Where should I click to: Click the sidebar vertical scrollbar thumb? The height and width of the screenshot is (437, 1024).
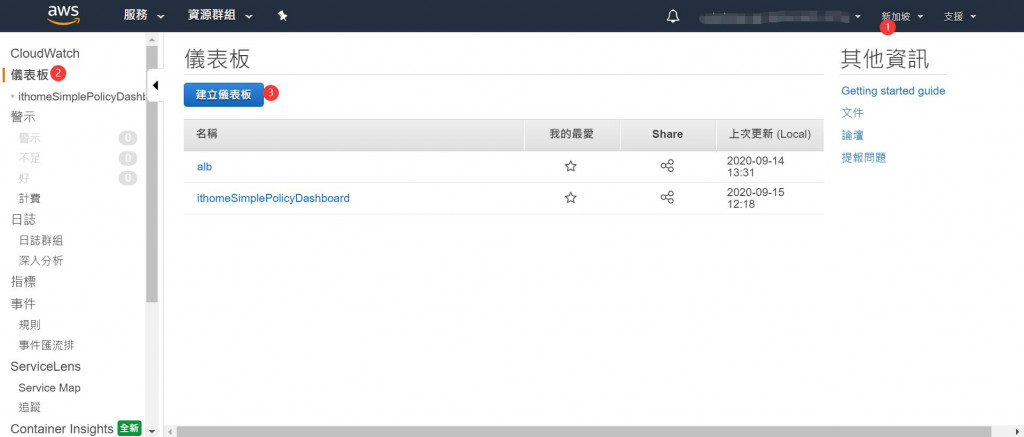click(x=152, y=174)
